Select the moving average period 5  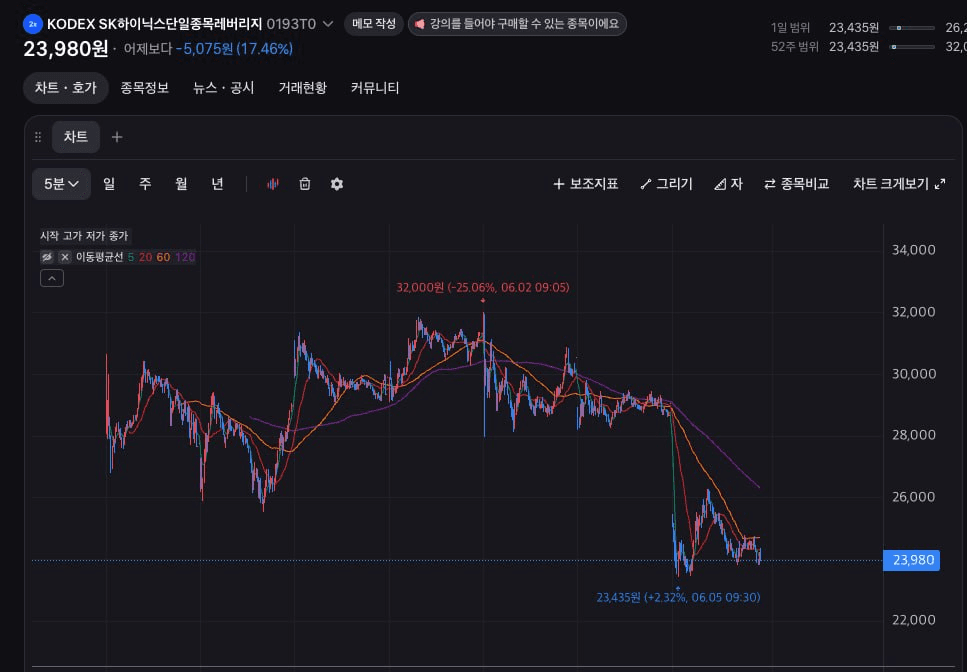131,257
